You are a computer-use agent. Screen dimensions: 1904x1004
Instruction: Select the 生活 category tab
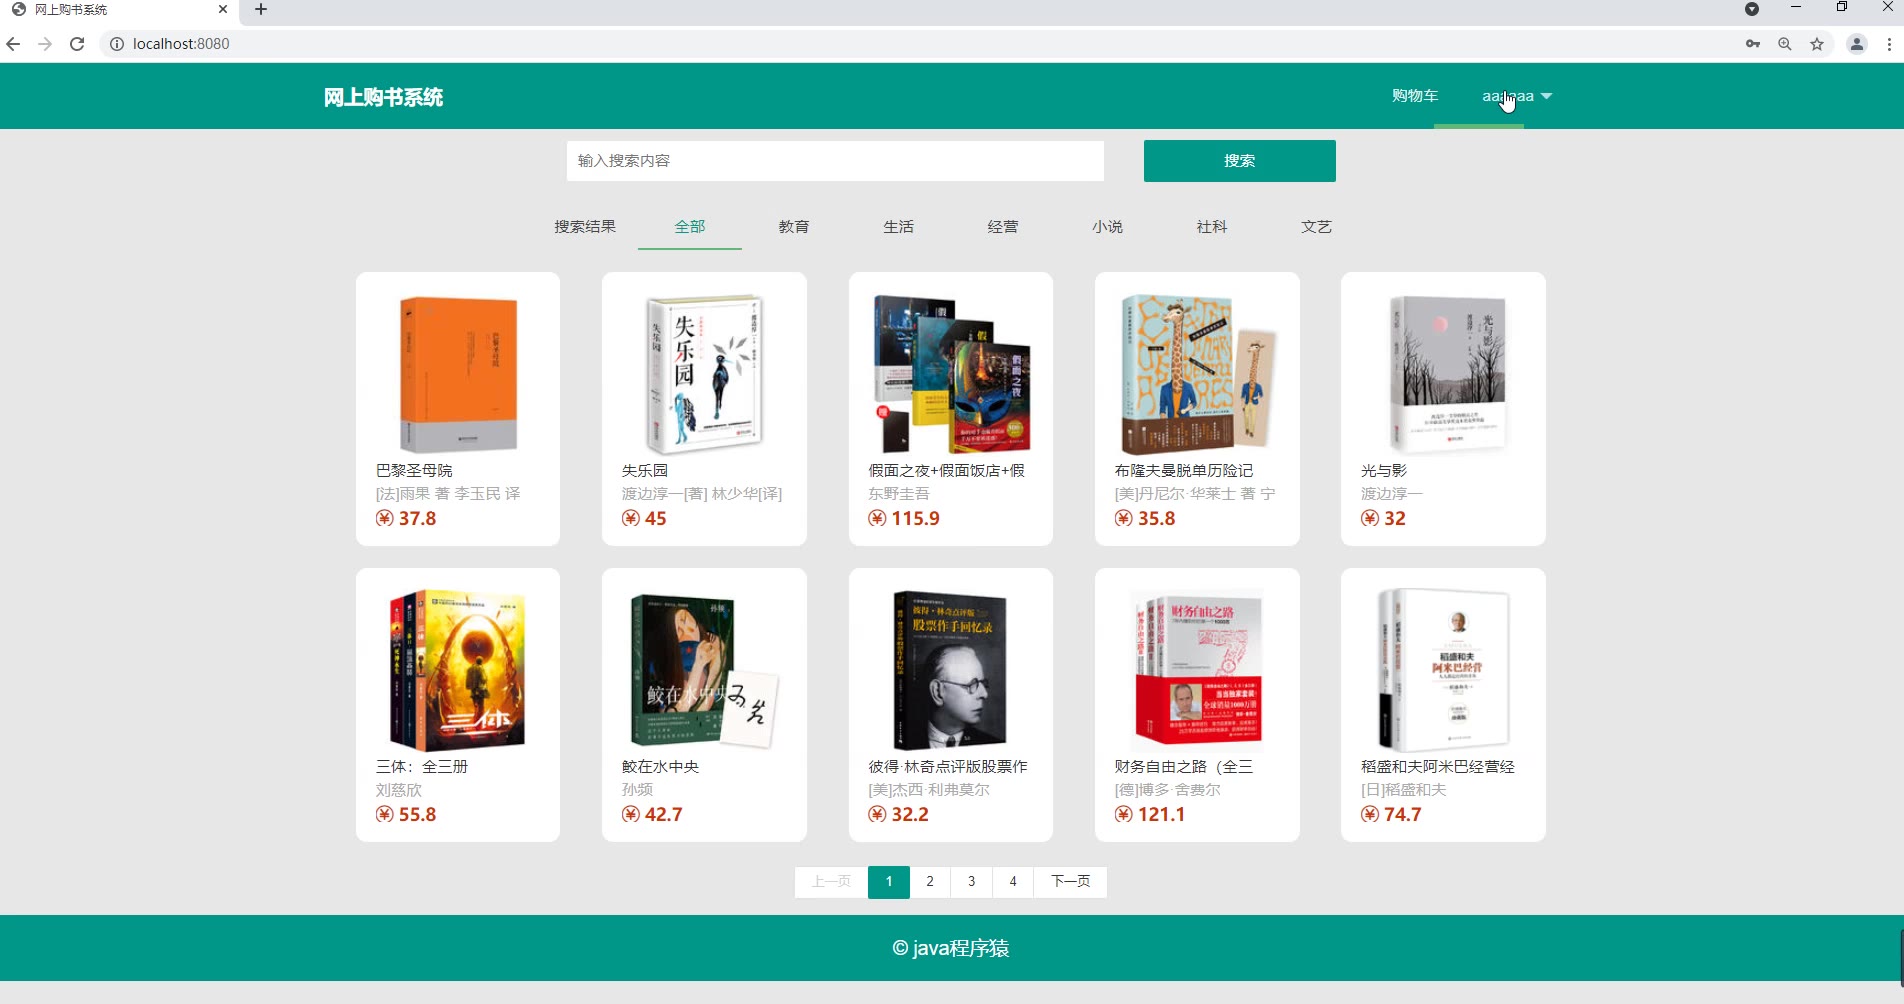899,227
